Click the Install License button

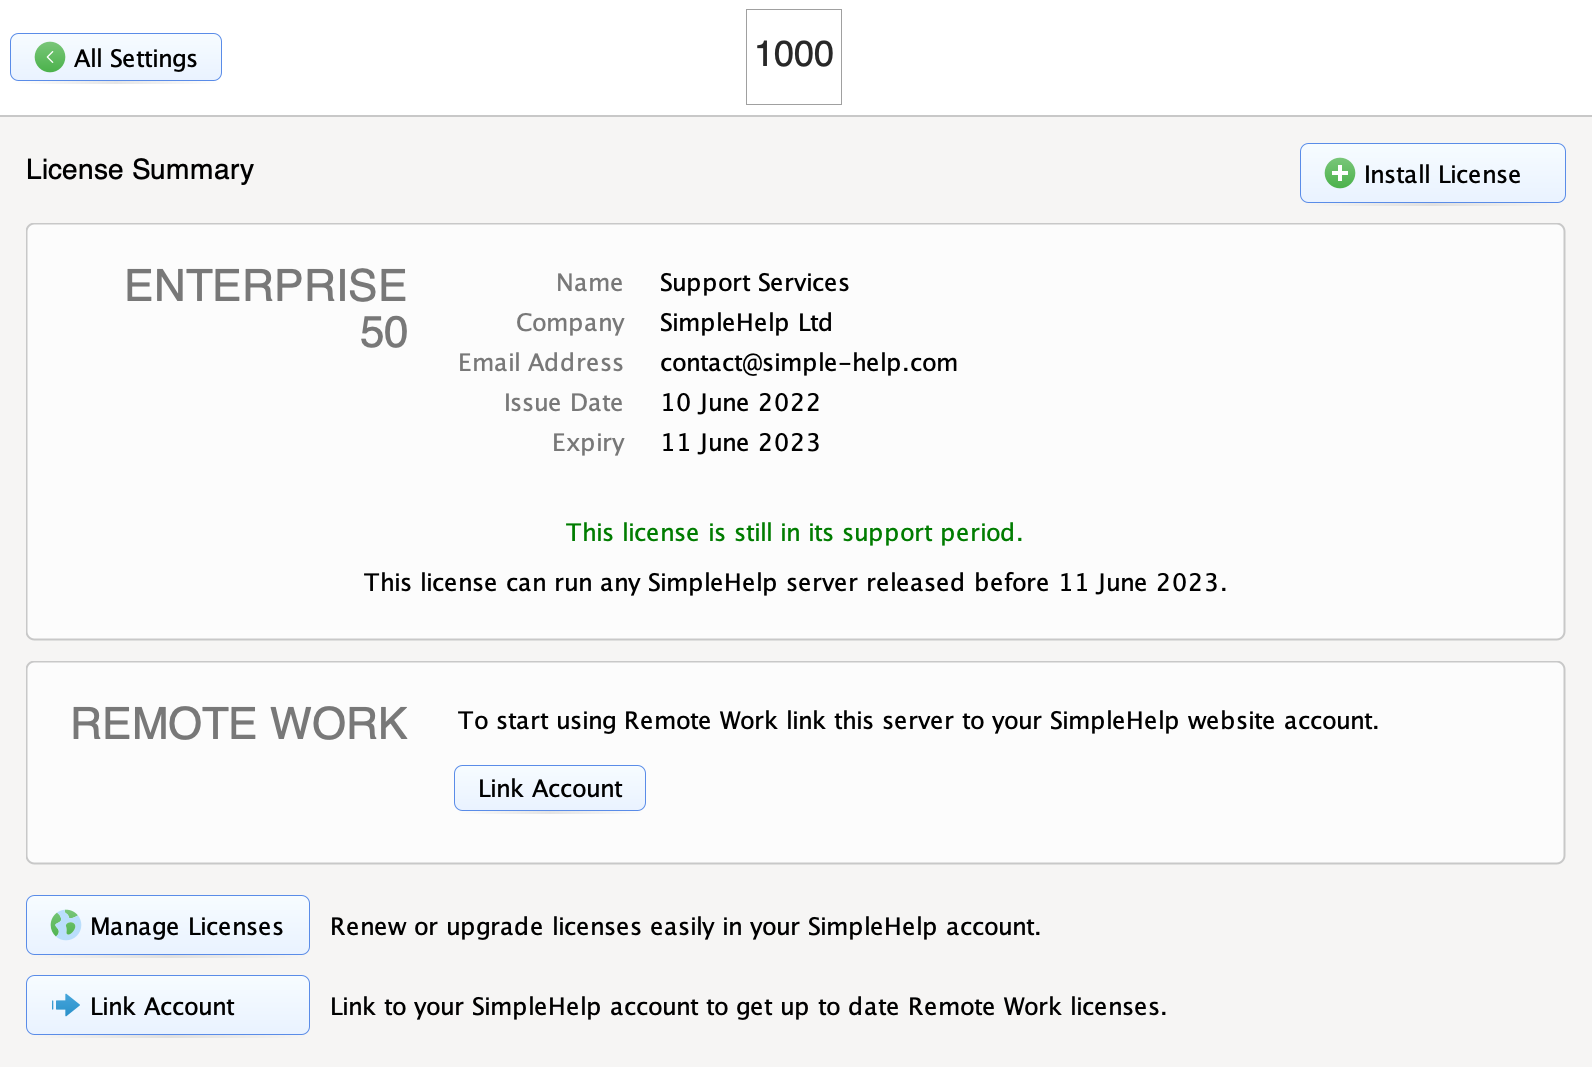[x=1432, y=173]
